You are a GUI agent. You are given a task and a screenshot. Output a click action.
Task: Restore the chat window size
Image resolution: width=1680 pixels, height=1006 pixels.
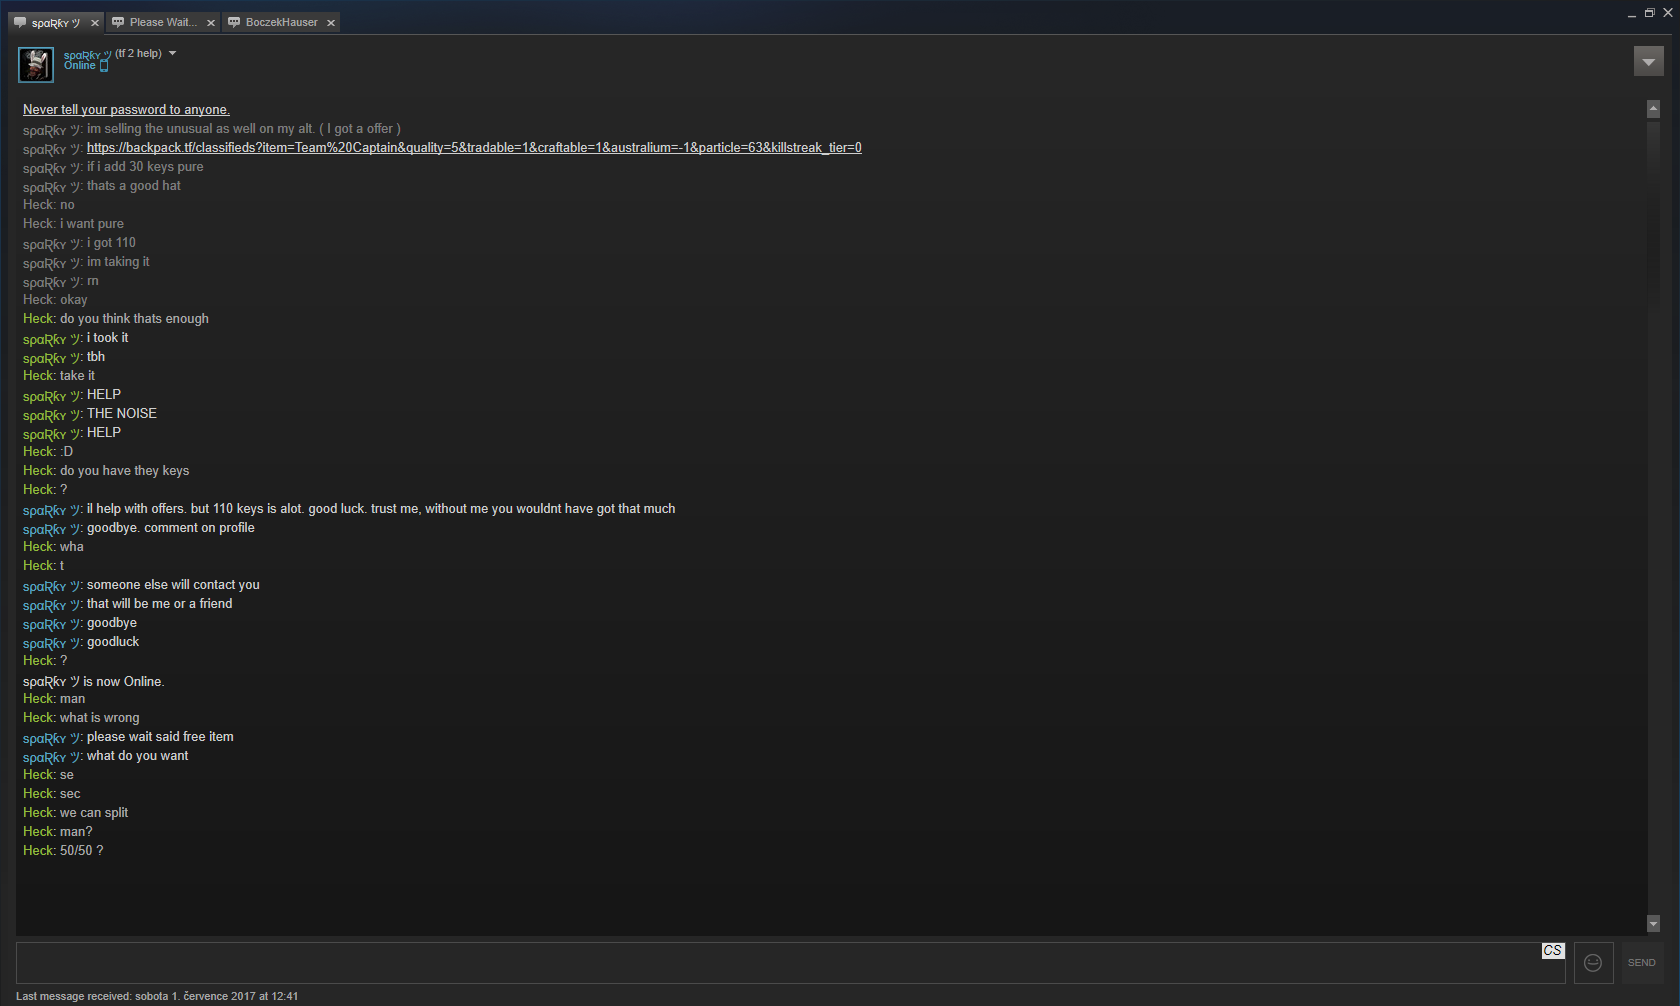pos(1649,13)
